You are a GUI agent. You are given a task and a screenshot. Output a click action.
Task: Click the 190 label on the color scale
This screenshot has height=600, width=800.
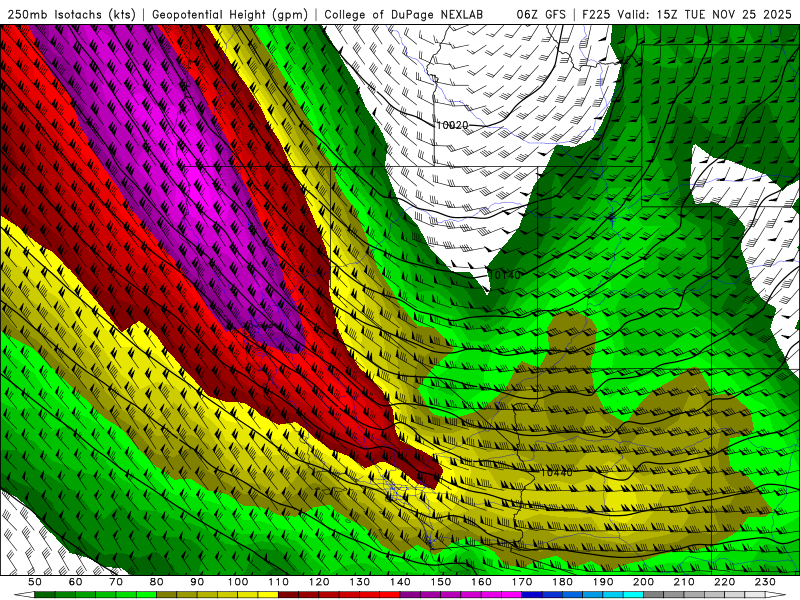tap(603, 582)
